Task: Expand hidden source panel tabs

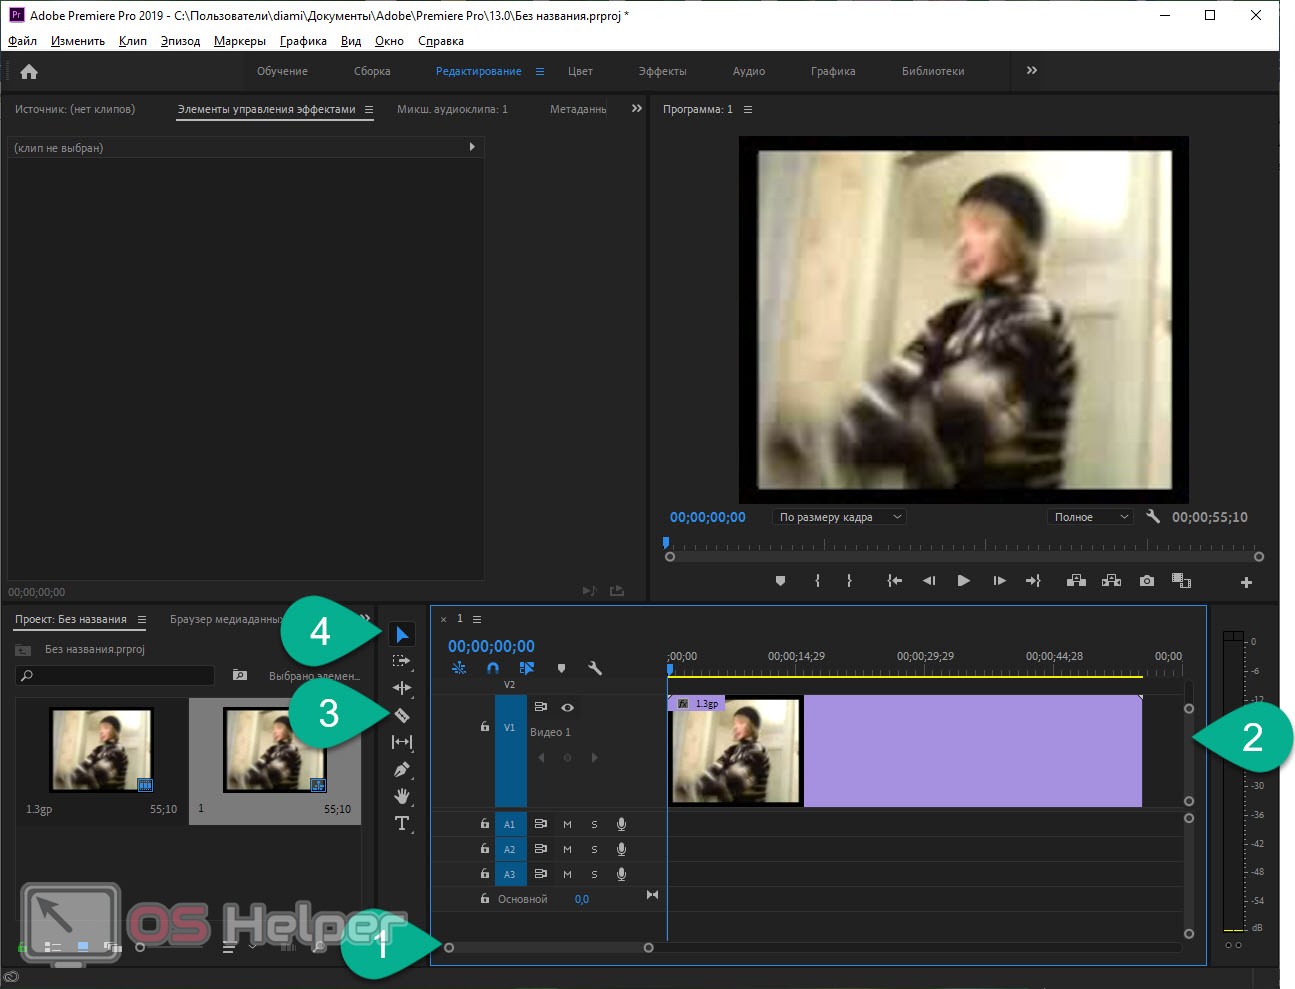Action: click(637, 108)
